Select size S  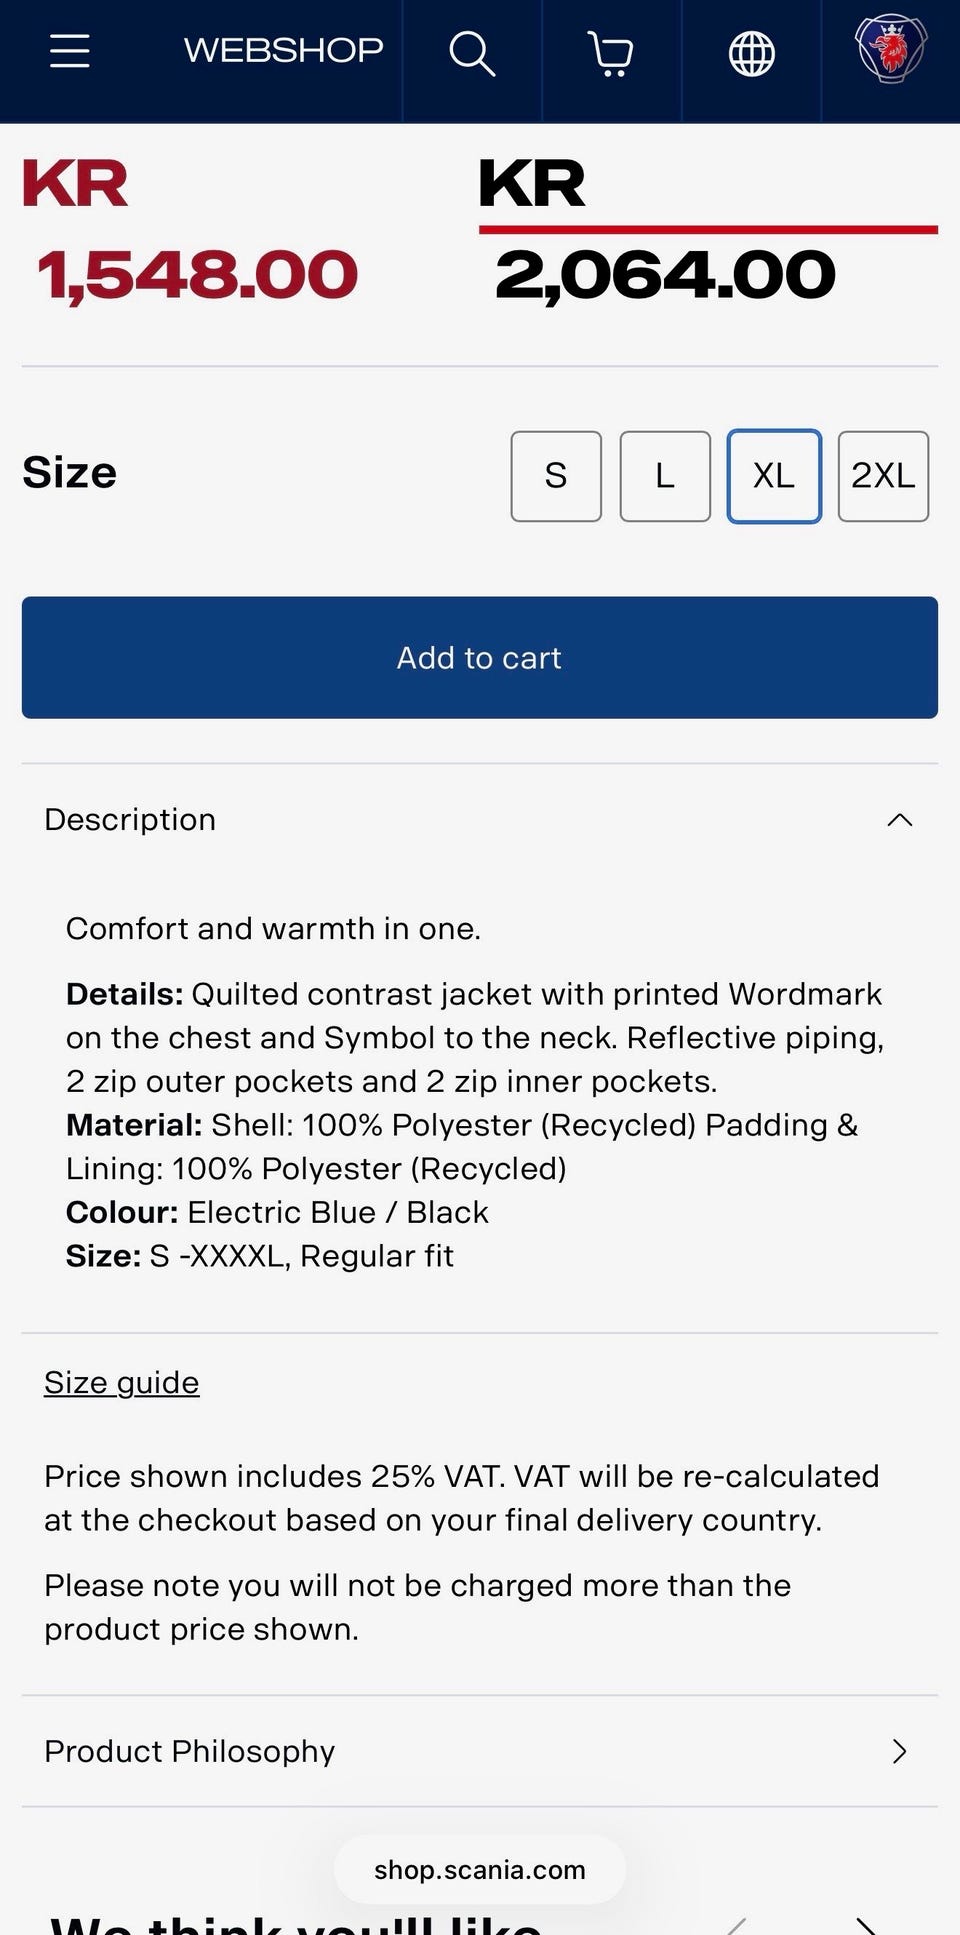click(556, 476)
